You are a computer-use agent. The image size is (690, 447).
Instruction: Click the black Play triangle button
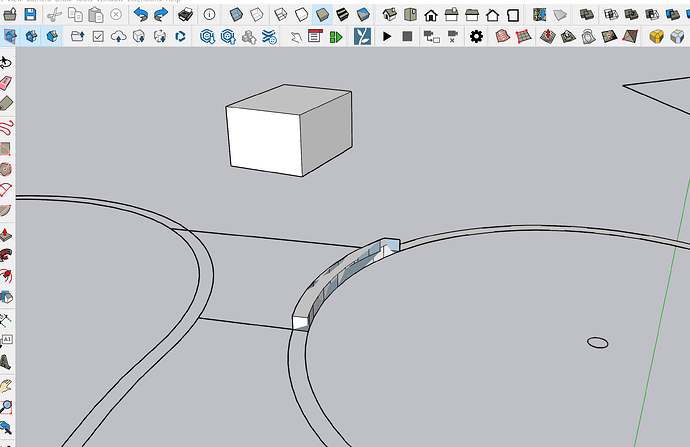pos(387,36)
